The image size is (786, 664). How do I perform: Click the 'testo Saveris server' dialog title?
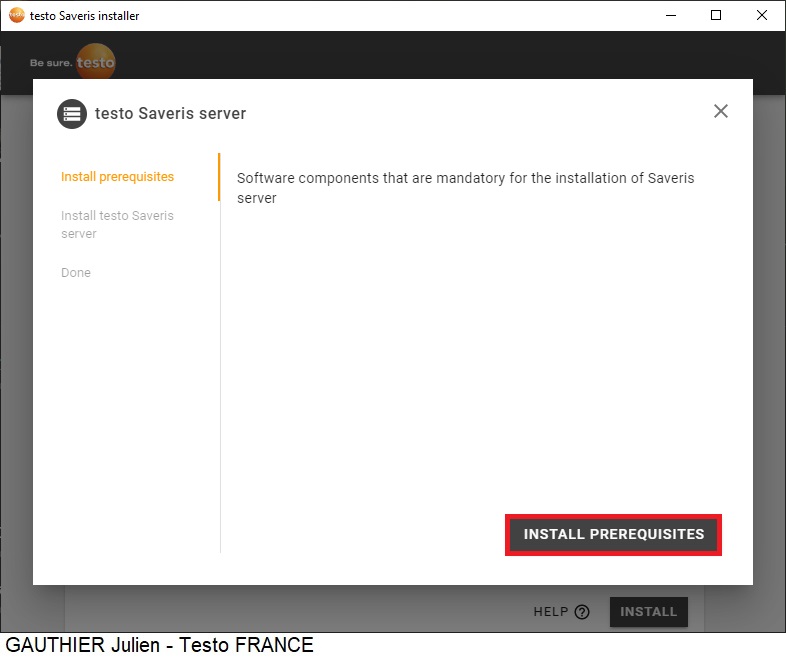[x=170, y=114]
